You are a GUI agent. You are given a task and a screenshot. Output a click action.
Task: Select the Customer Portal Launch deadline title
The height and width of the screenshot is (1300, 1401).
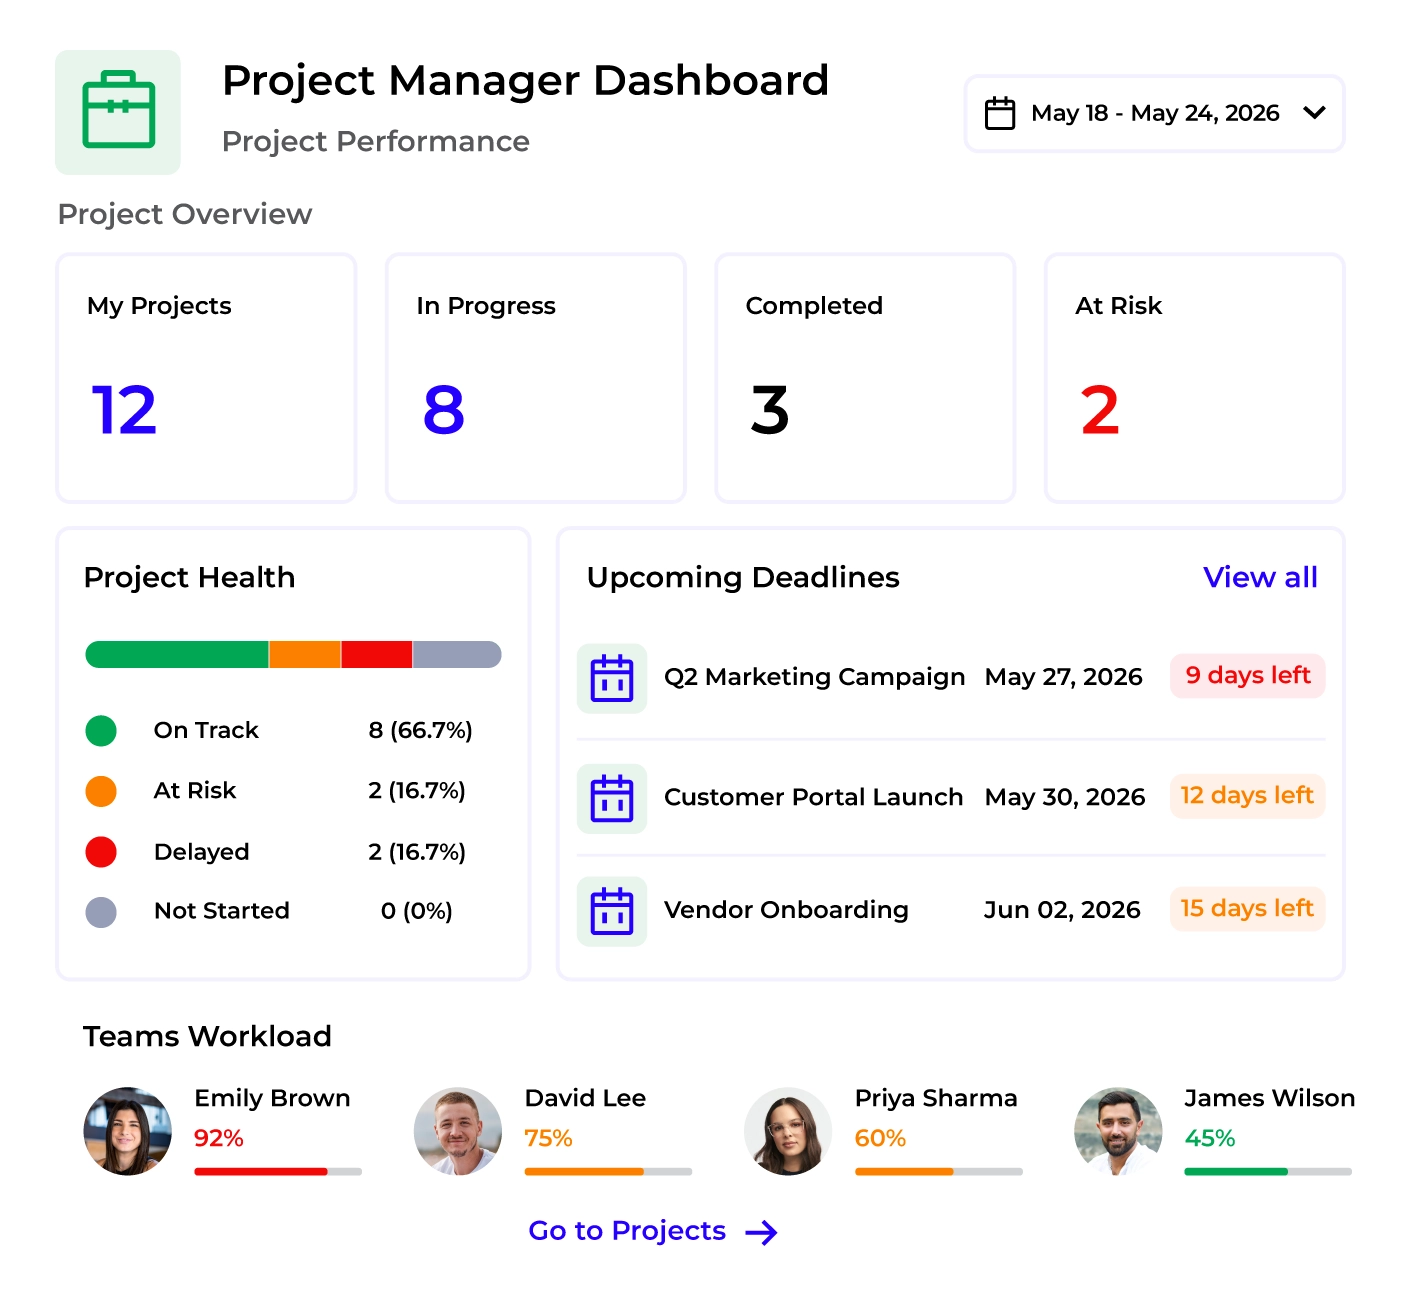click(814, 797)
